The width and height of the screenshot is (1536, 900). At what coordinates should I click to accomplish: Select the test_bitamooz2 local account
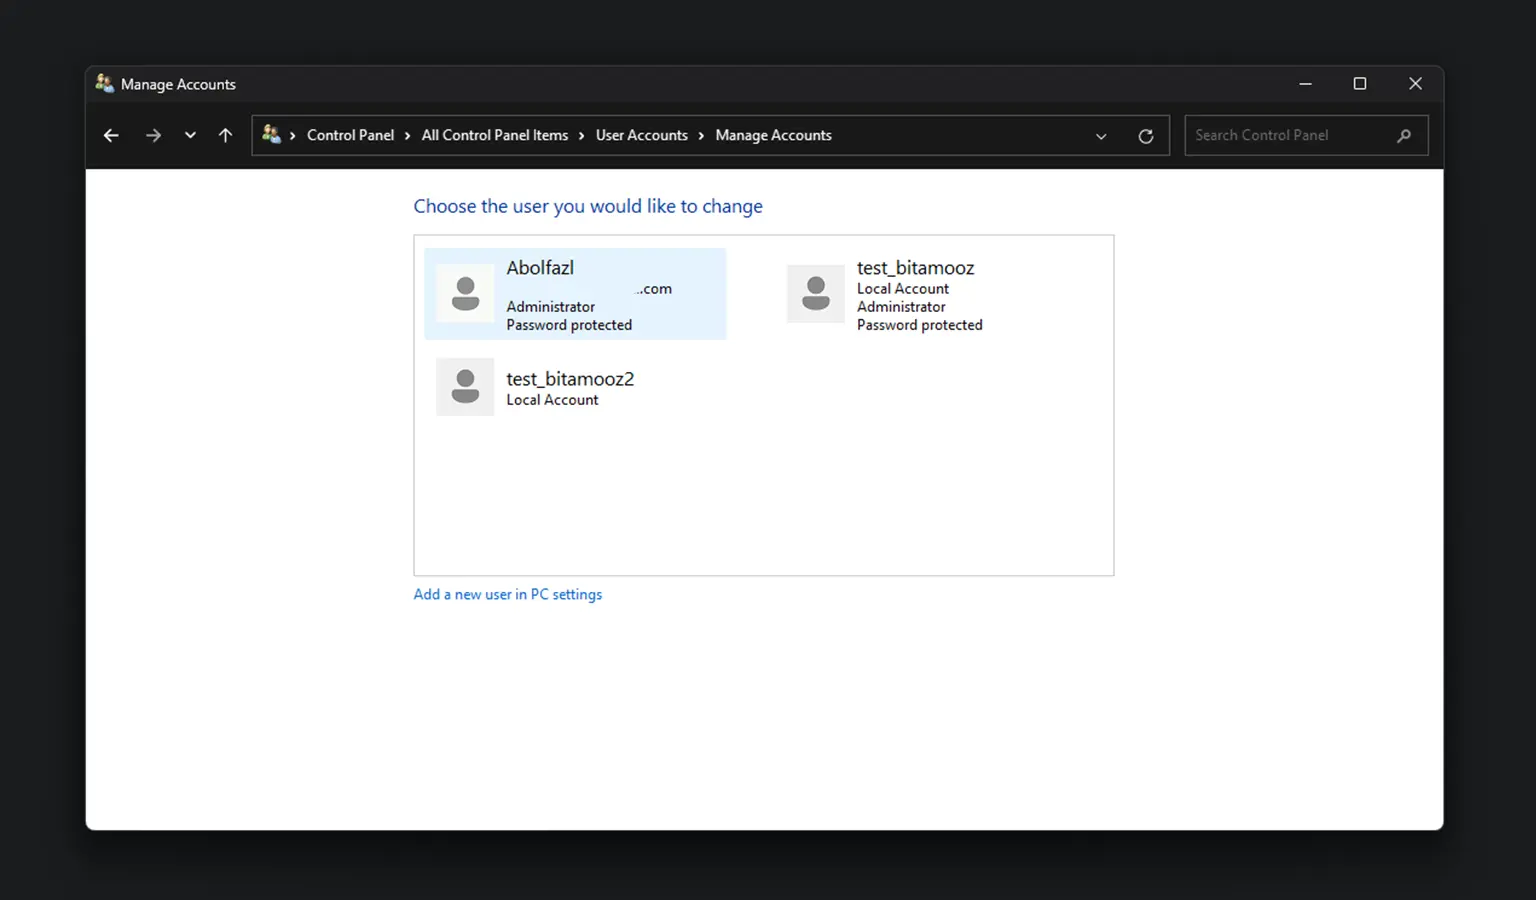click(x=569, y=387)
